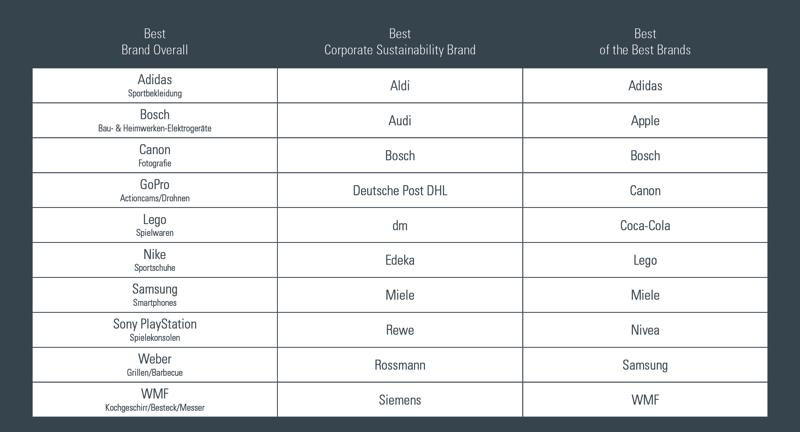Select Aldi in the sustainability column
The image size is (800, 432).
(x=400, y=85)
